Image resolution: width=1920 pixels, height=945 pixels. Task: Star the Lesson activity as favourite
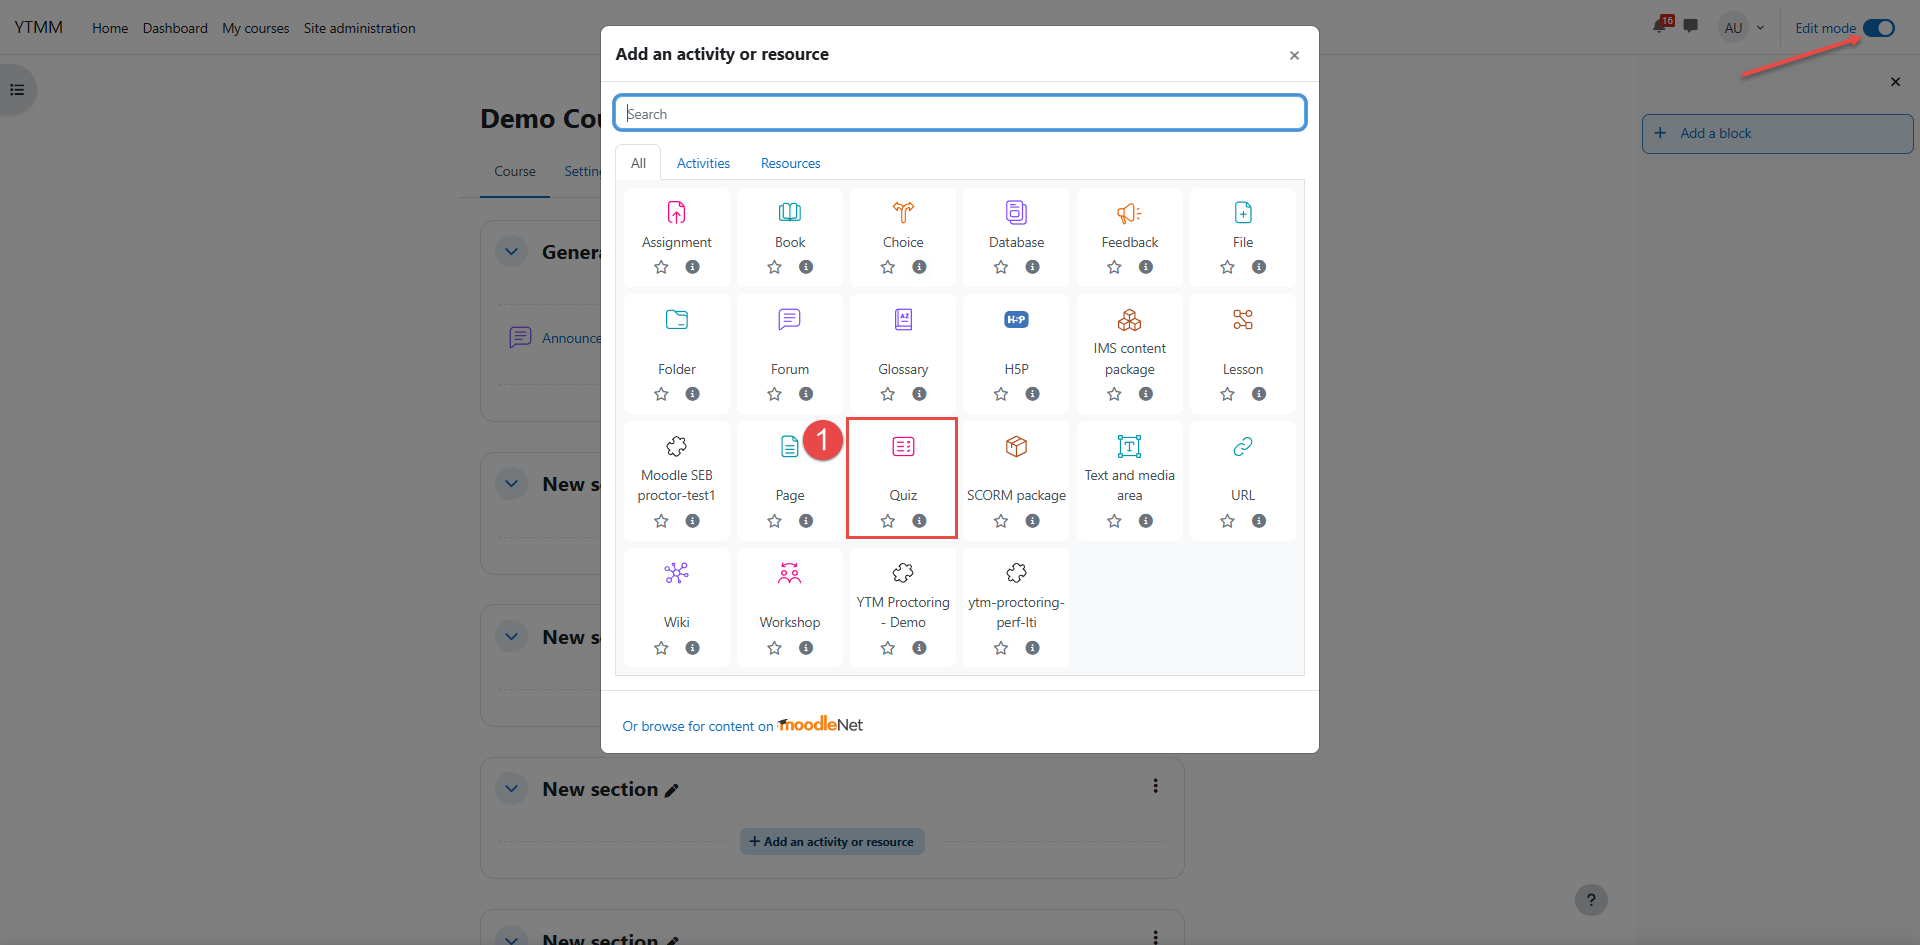click(x=1227, y=394)
